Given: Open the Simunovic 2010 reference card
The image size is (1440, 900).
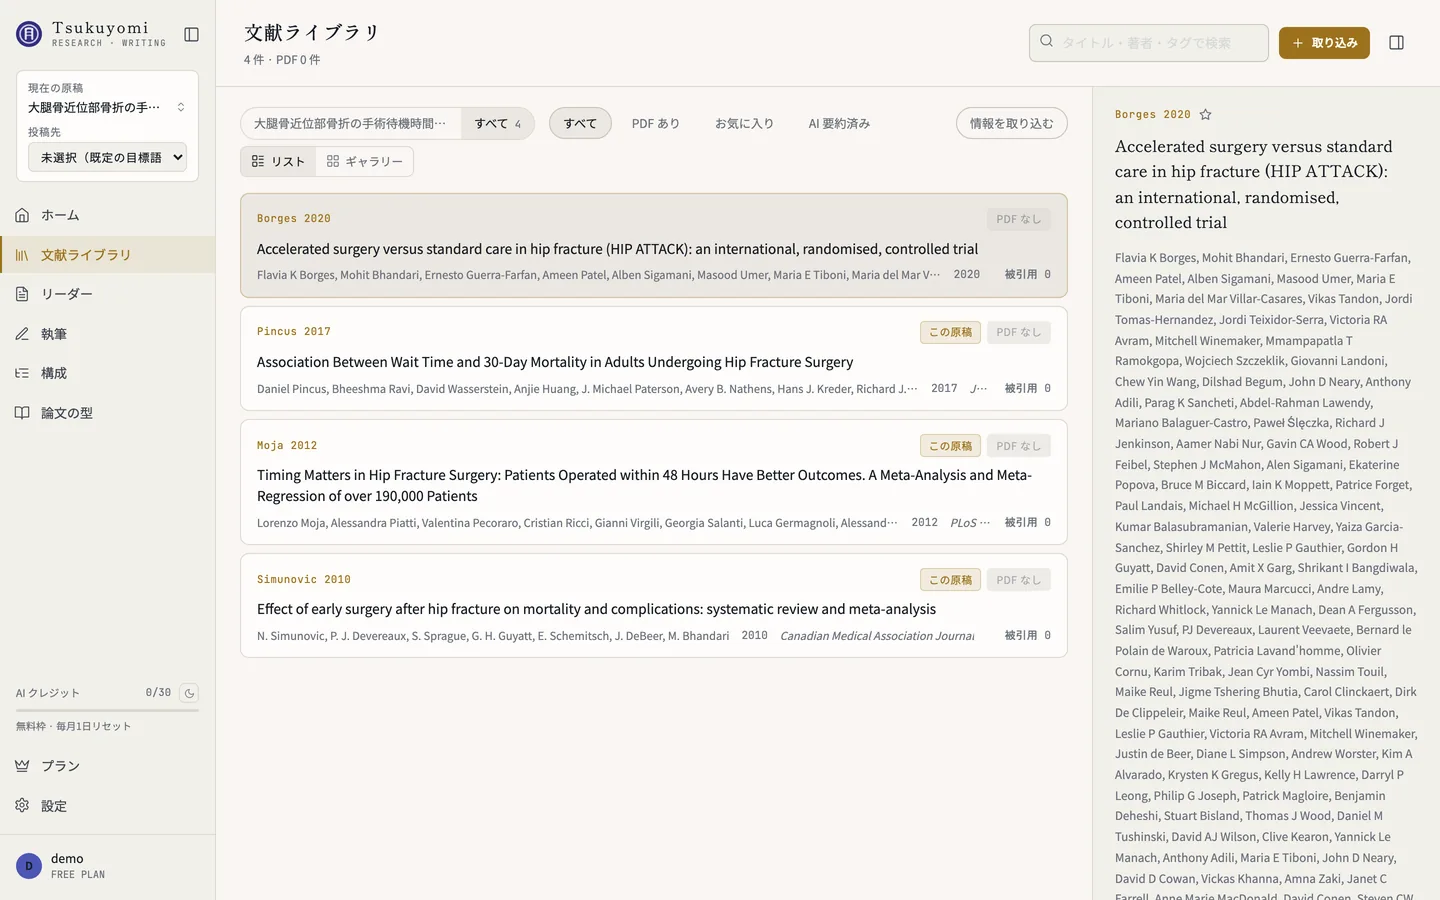Looking at the screenshot, I should click(x=654, y=606).
